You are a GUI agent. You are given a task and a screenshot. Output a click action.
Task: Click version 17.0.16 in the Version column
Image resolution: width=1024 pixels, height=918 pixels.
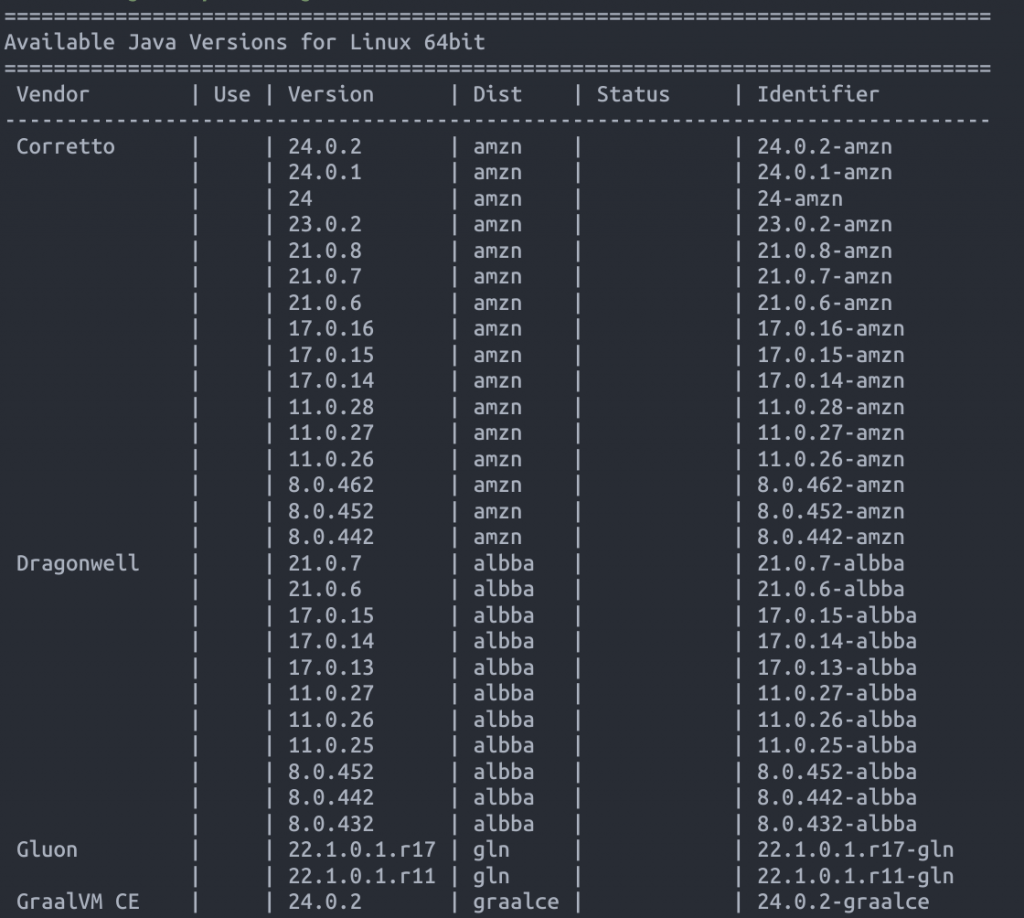pos(331,328)
